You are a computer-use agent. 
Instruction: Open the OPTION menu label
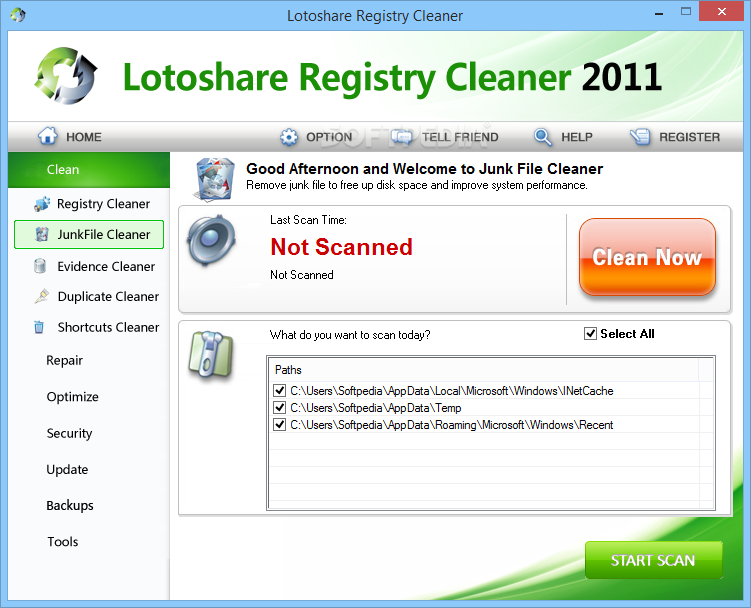[329, 137]
